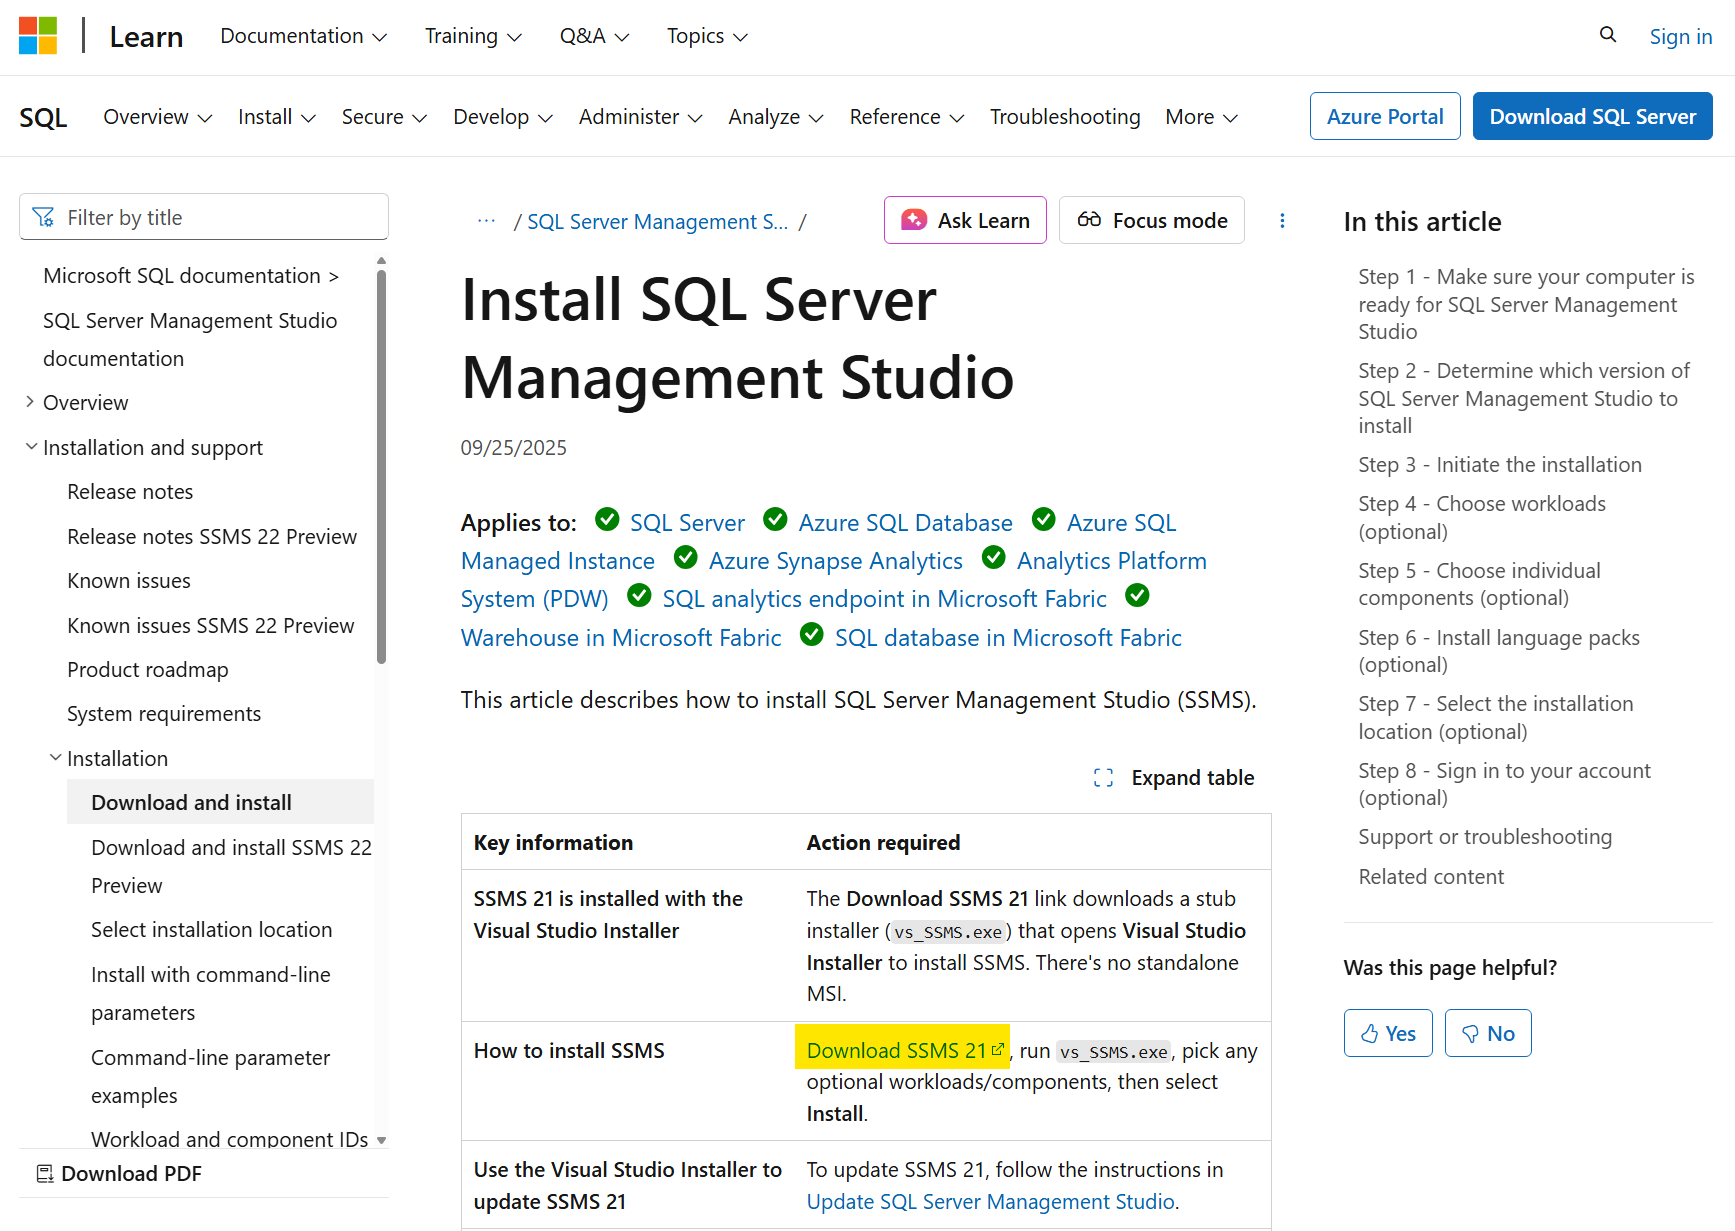Open the Documentation dropdown in top bar
Viewport: 1735px width, 1231px height.
coord(303,36)
